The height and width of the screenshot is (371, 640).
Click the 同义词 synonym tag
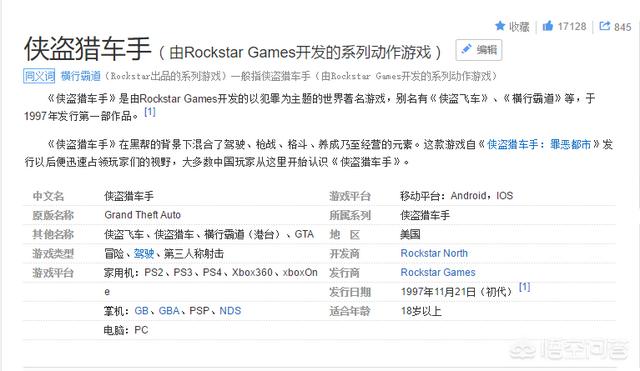[39, 76]
